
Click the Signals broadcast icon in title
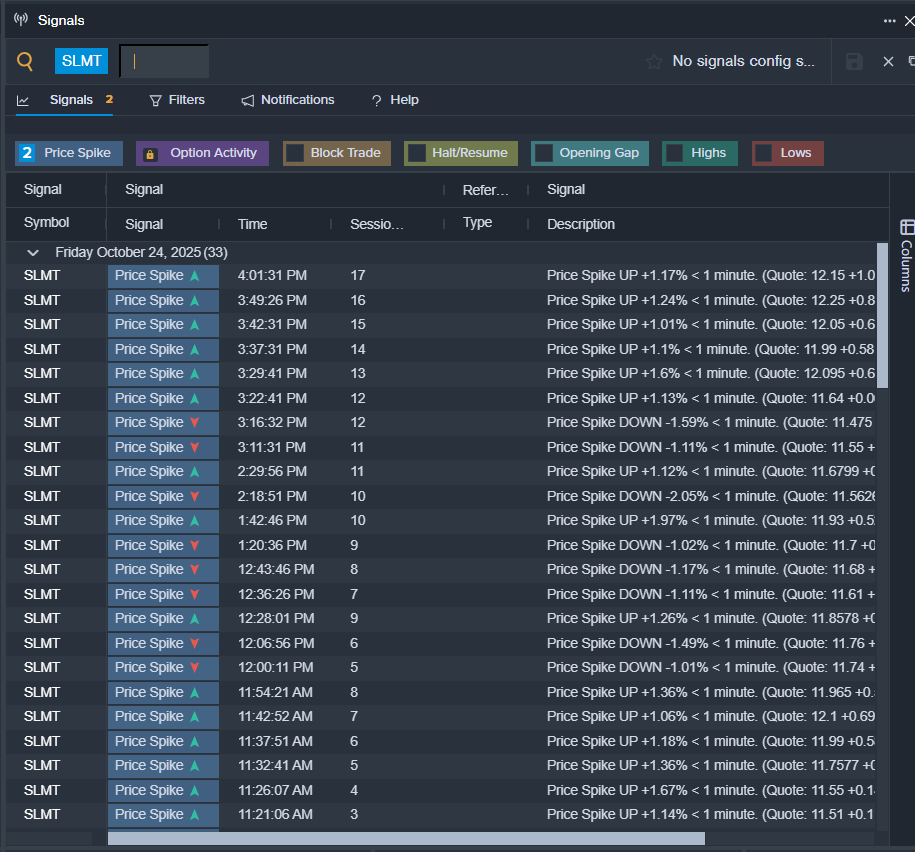tap(21, 20)
